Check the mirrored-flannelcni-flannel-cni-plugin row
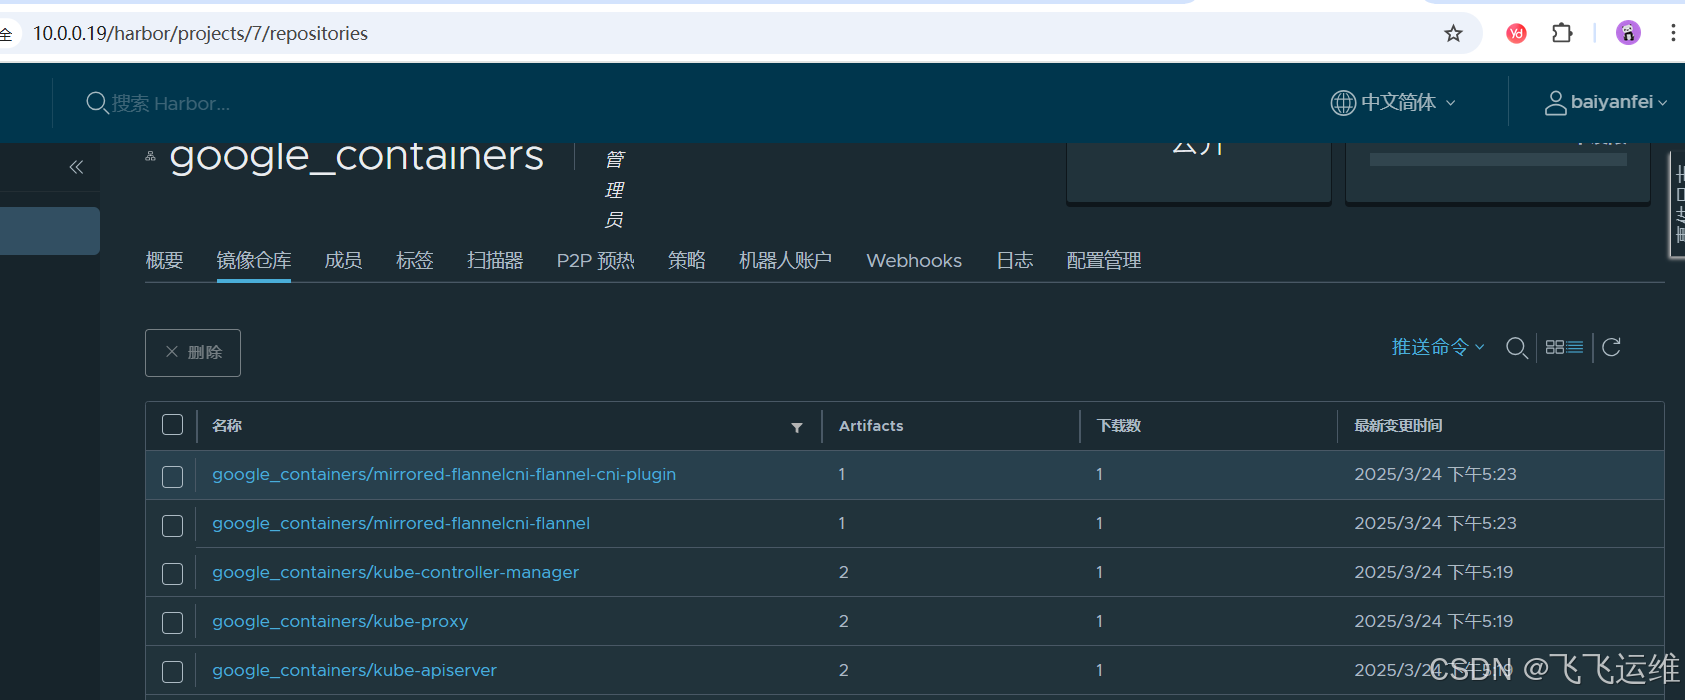This screenshot has width=1685, height=700. [173, 477]
